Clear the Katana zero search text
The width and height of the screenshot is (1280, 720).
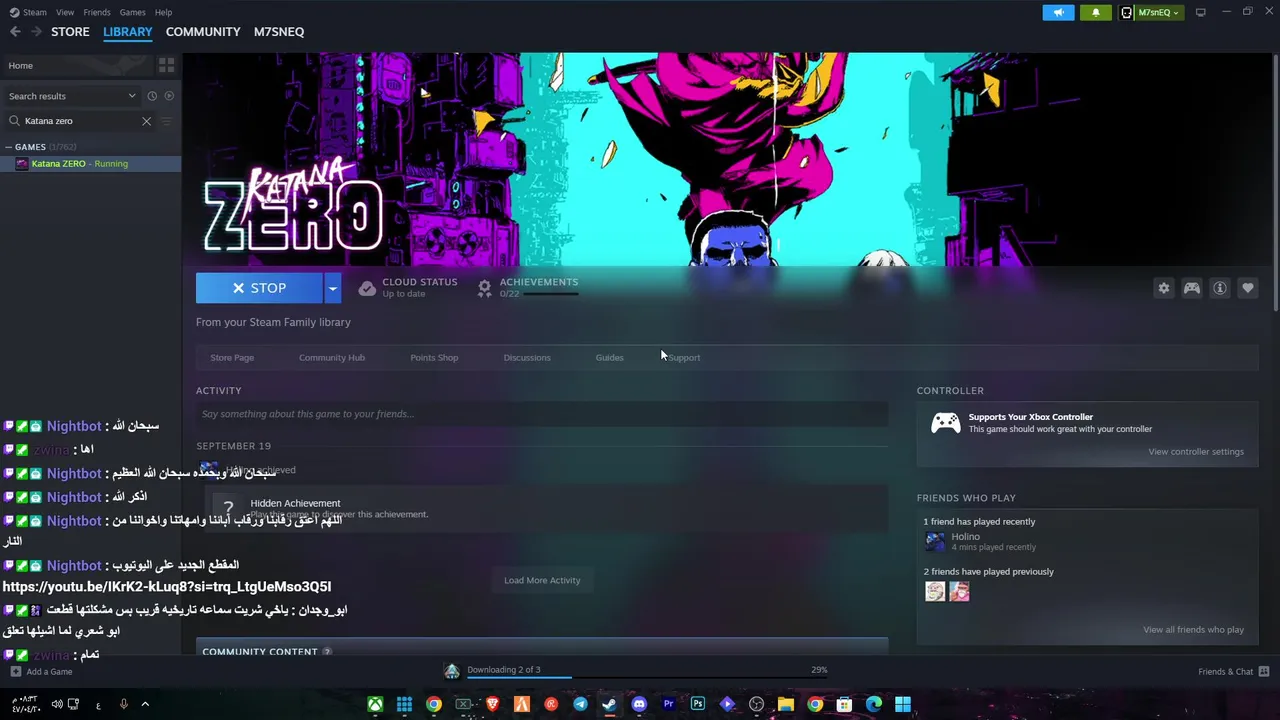coord(146,121)
